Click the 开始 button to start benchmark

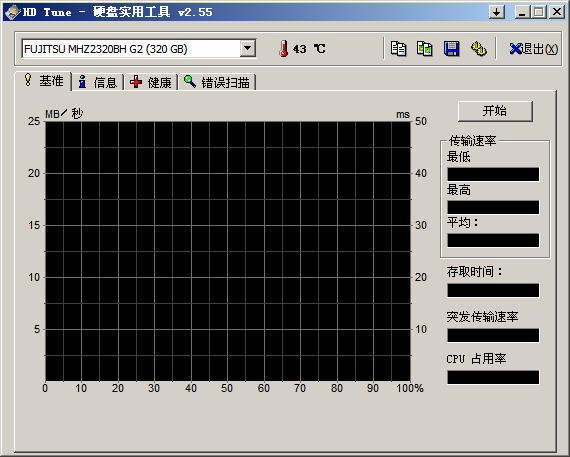(x=495, y=111)
